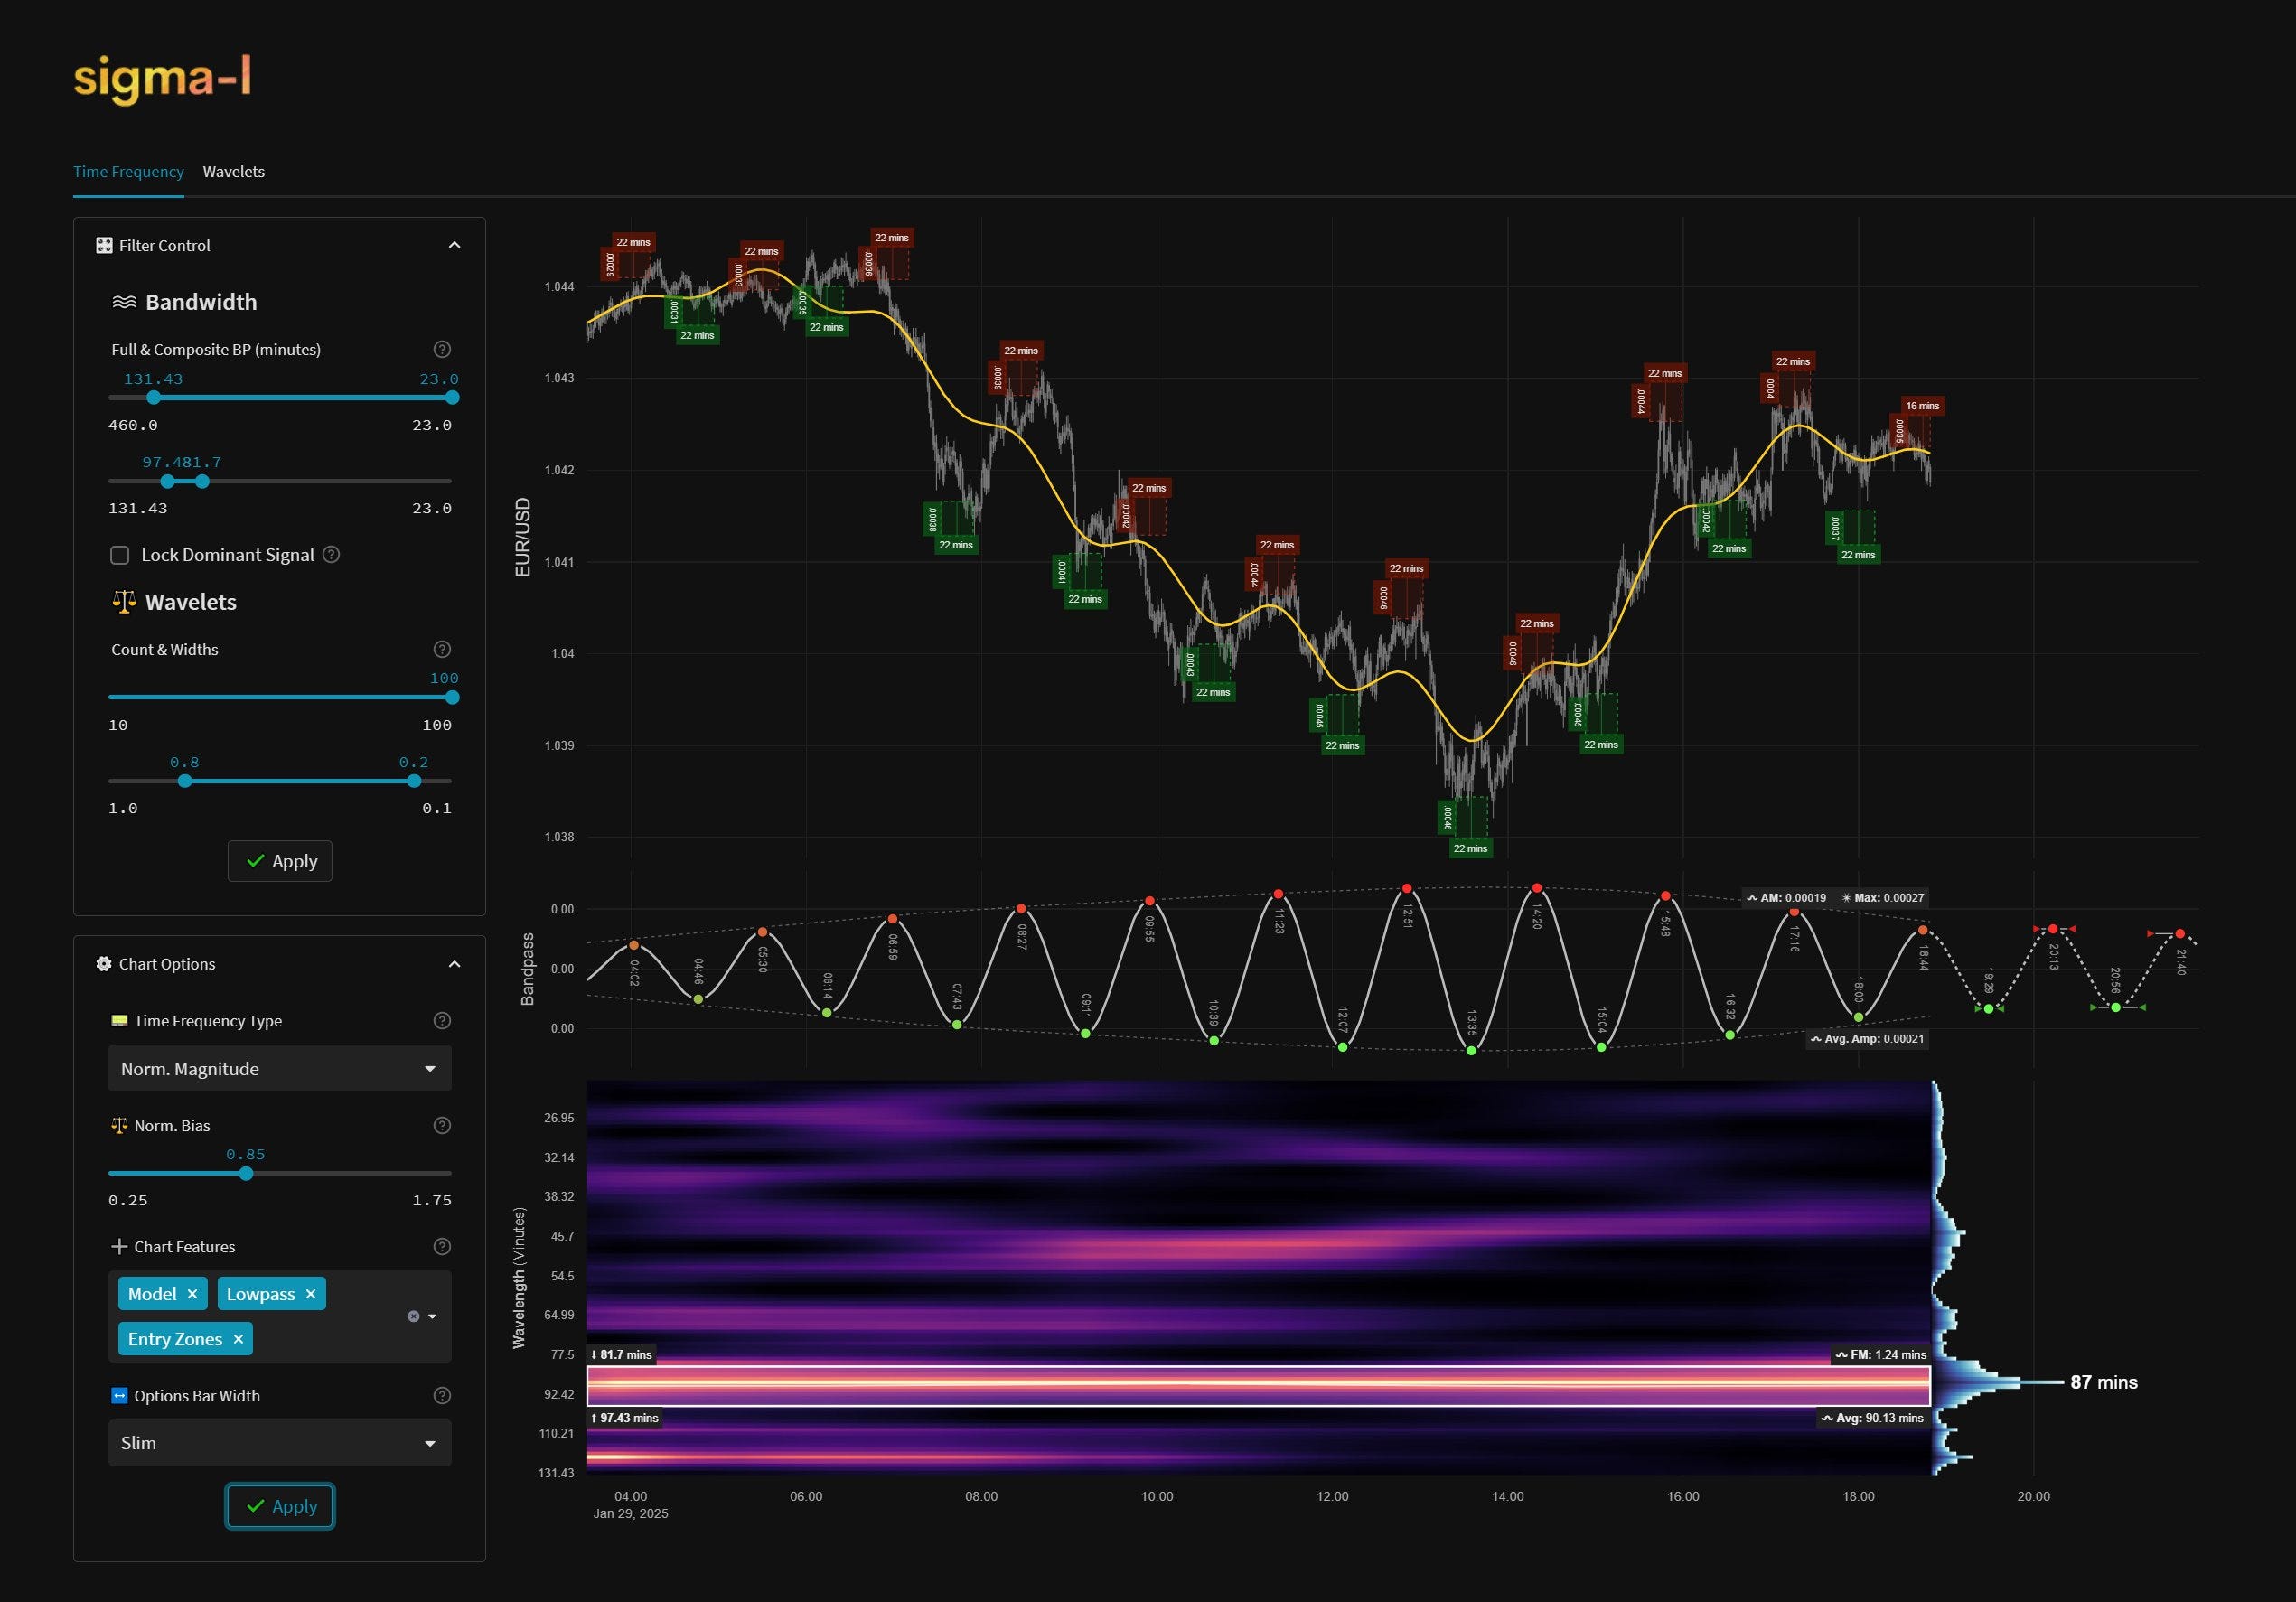Click the sigma-l logo
This screenshot has width=2296, height=1602.
coord(162,78)
